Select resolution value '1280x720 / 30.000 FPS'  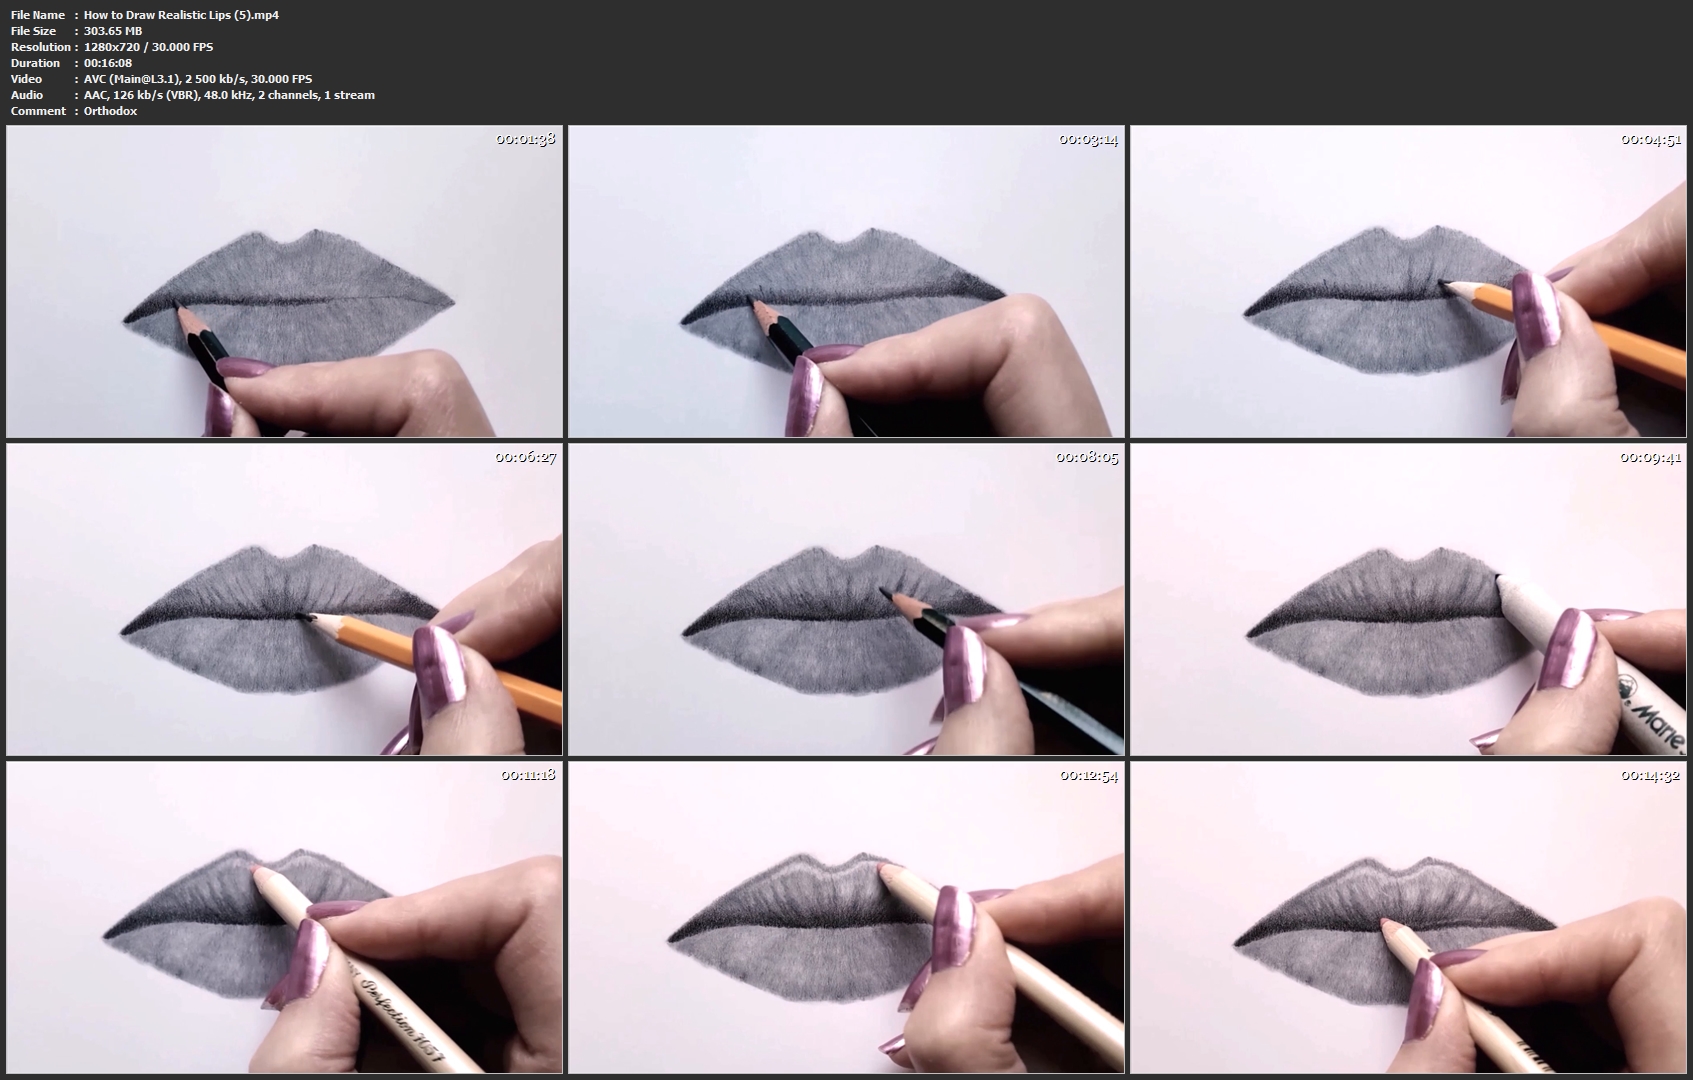coord(148,47)
